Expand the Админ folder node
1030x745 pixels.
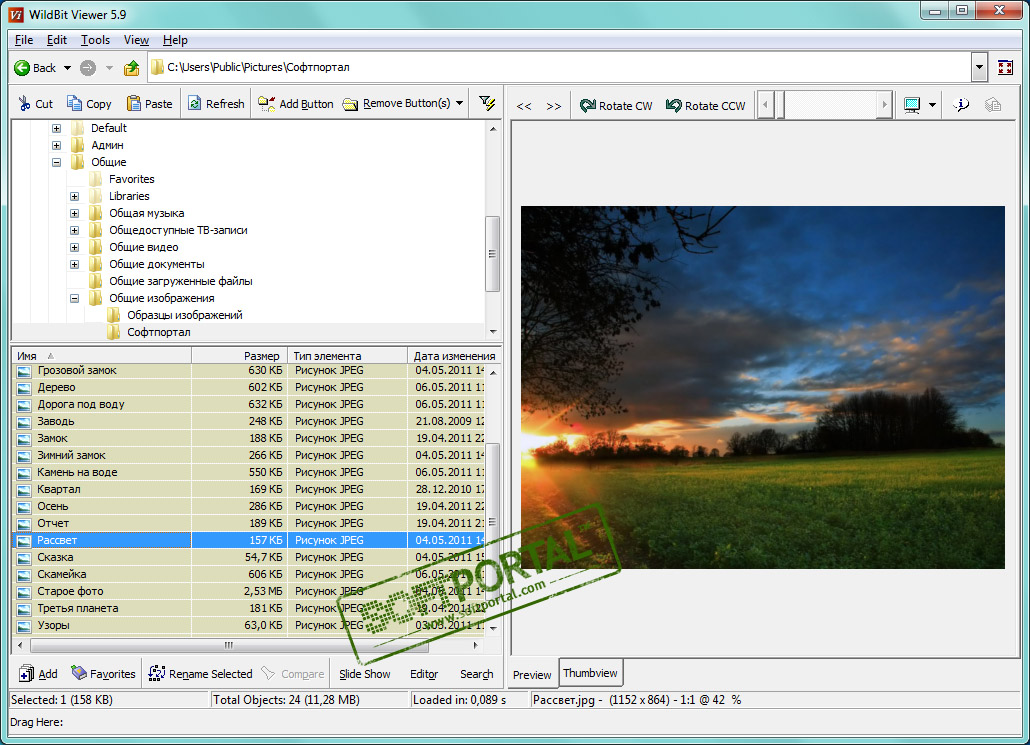56,145
